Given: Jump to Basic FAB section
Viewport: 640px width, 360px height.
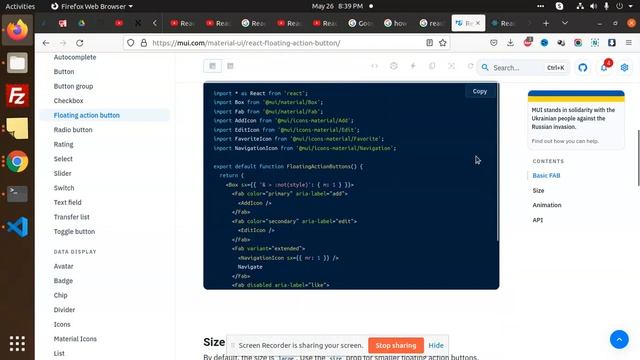Looking at the screenshot, I should 546,176.
